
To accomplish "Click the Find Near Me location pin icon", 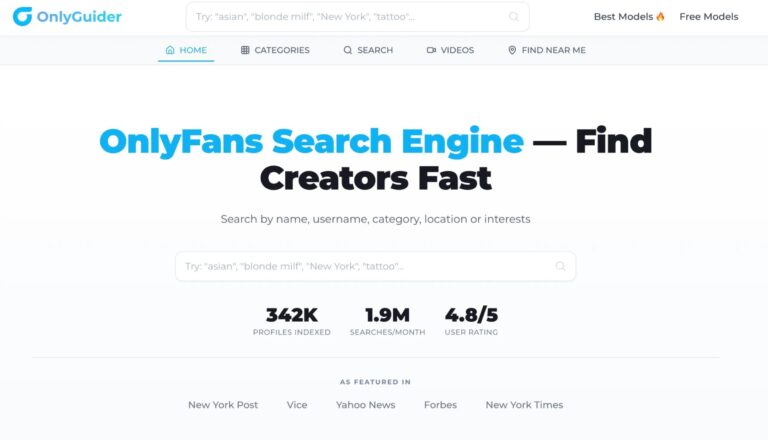I will pos(512,50).
